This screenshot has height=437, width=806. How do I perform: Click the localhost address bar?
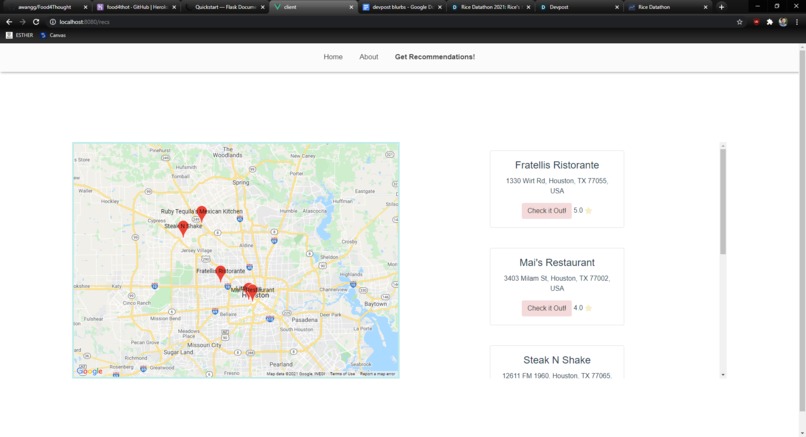(x=391, y=22)
